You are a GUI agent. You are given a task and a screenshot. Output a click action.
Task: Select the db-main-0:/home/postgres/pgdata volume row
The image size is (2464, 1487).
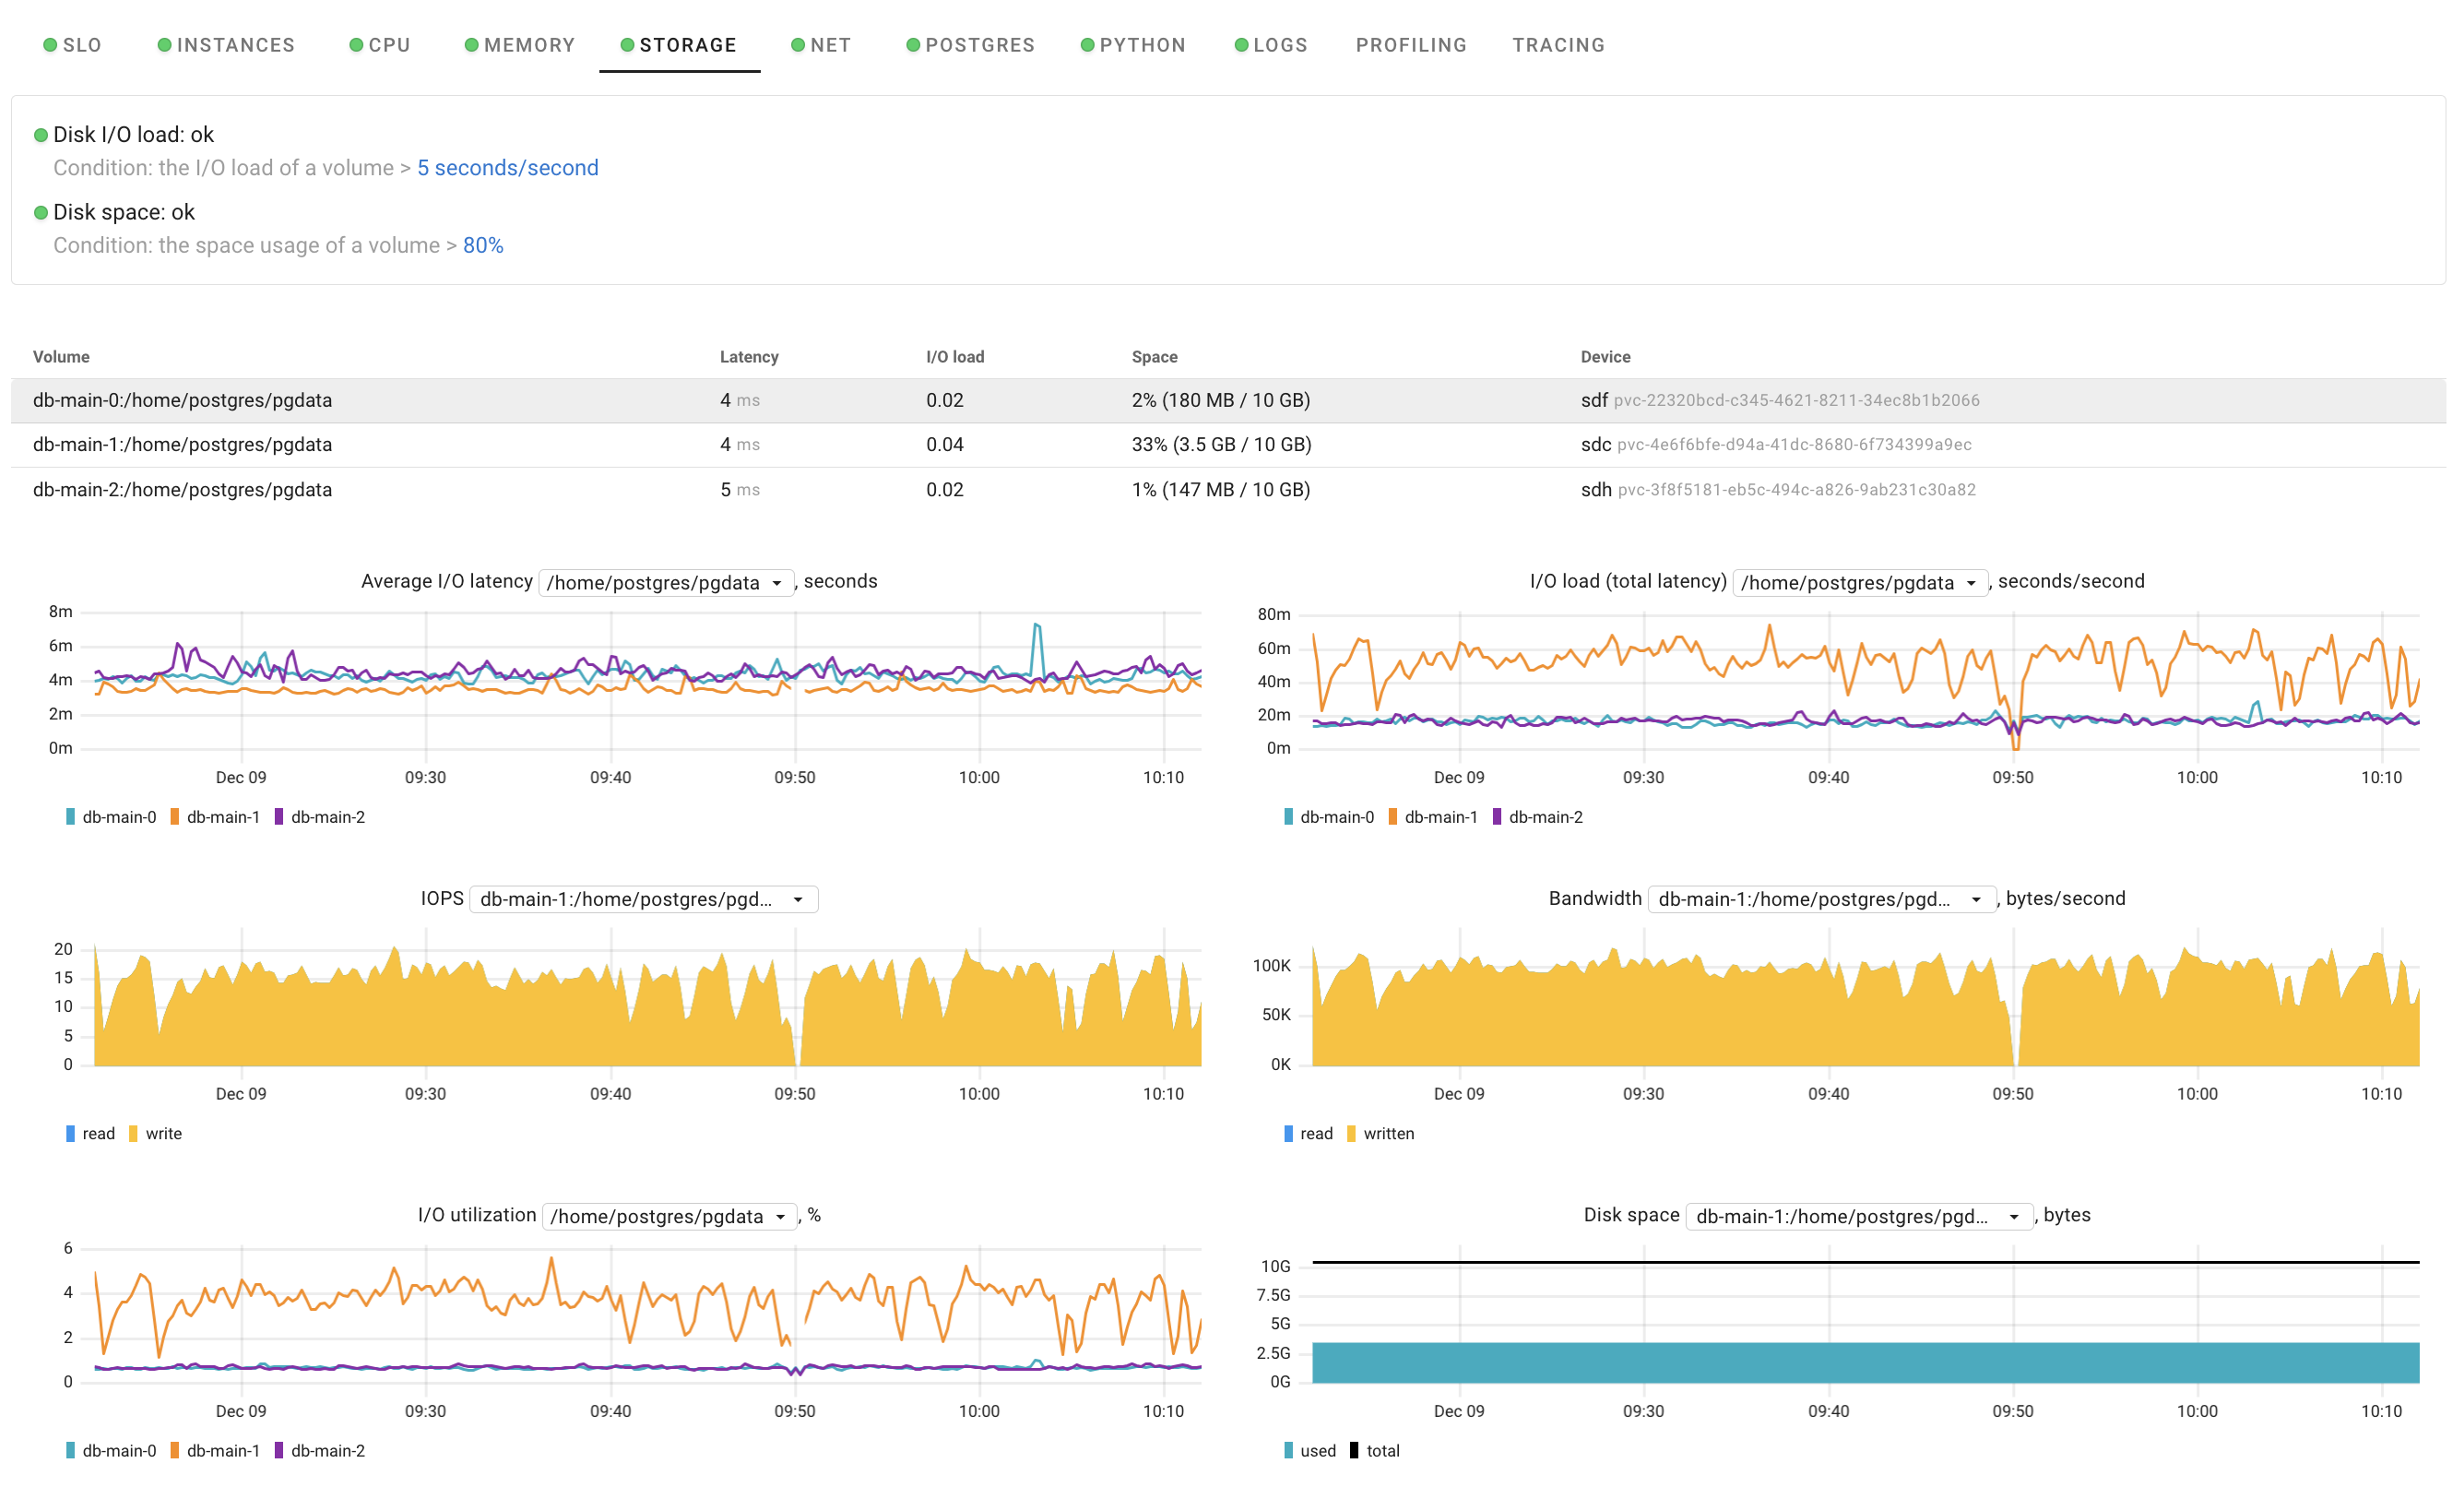point(1228,400)
